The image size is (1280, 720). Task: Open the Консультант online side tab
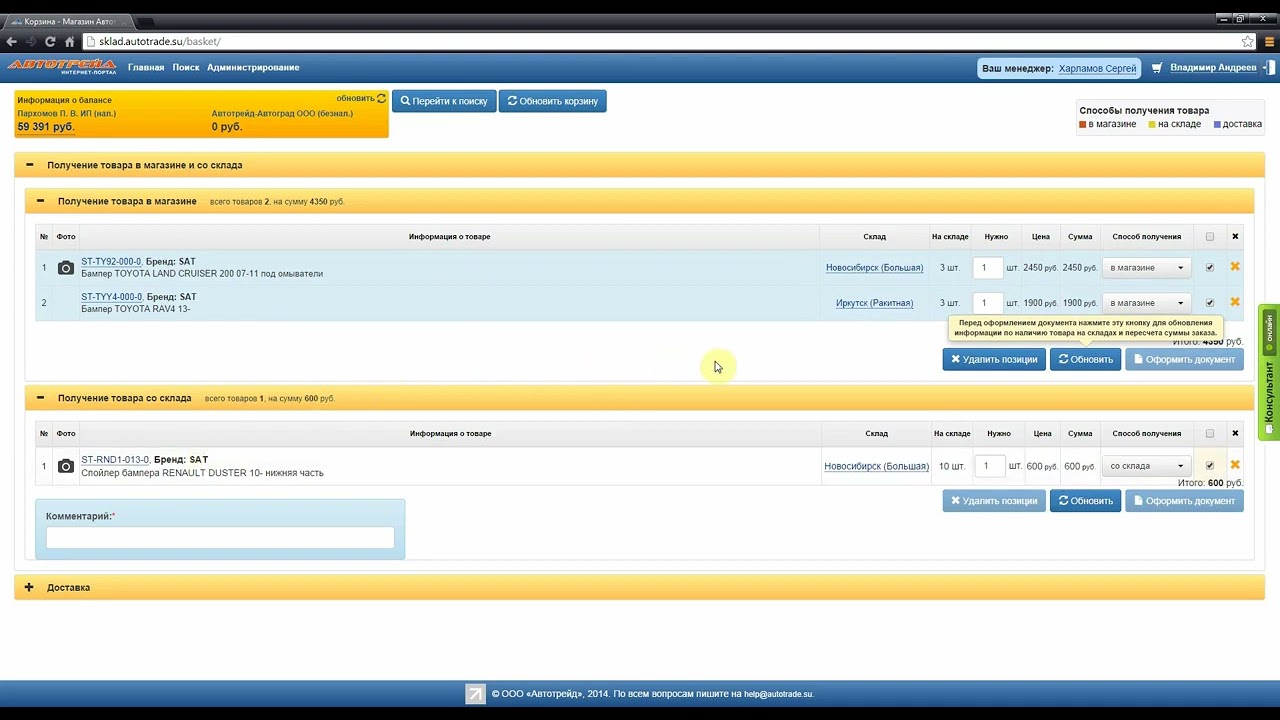pyautogui.click(x=1269, y=372)
